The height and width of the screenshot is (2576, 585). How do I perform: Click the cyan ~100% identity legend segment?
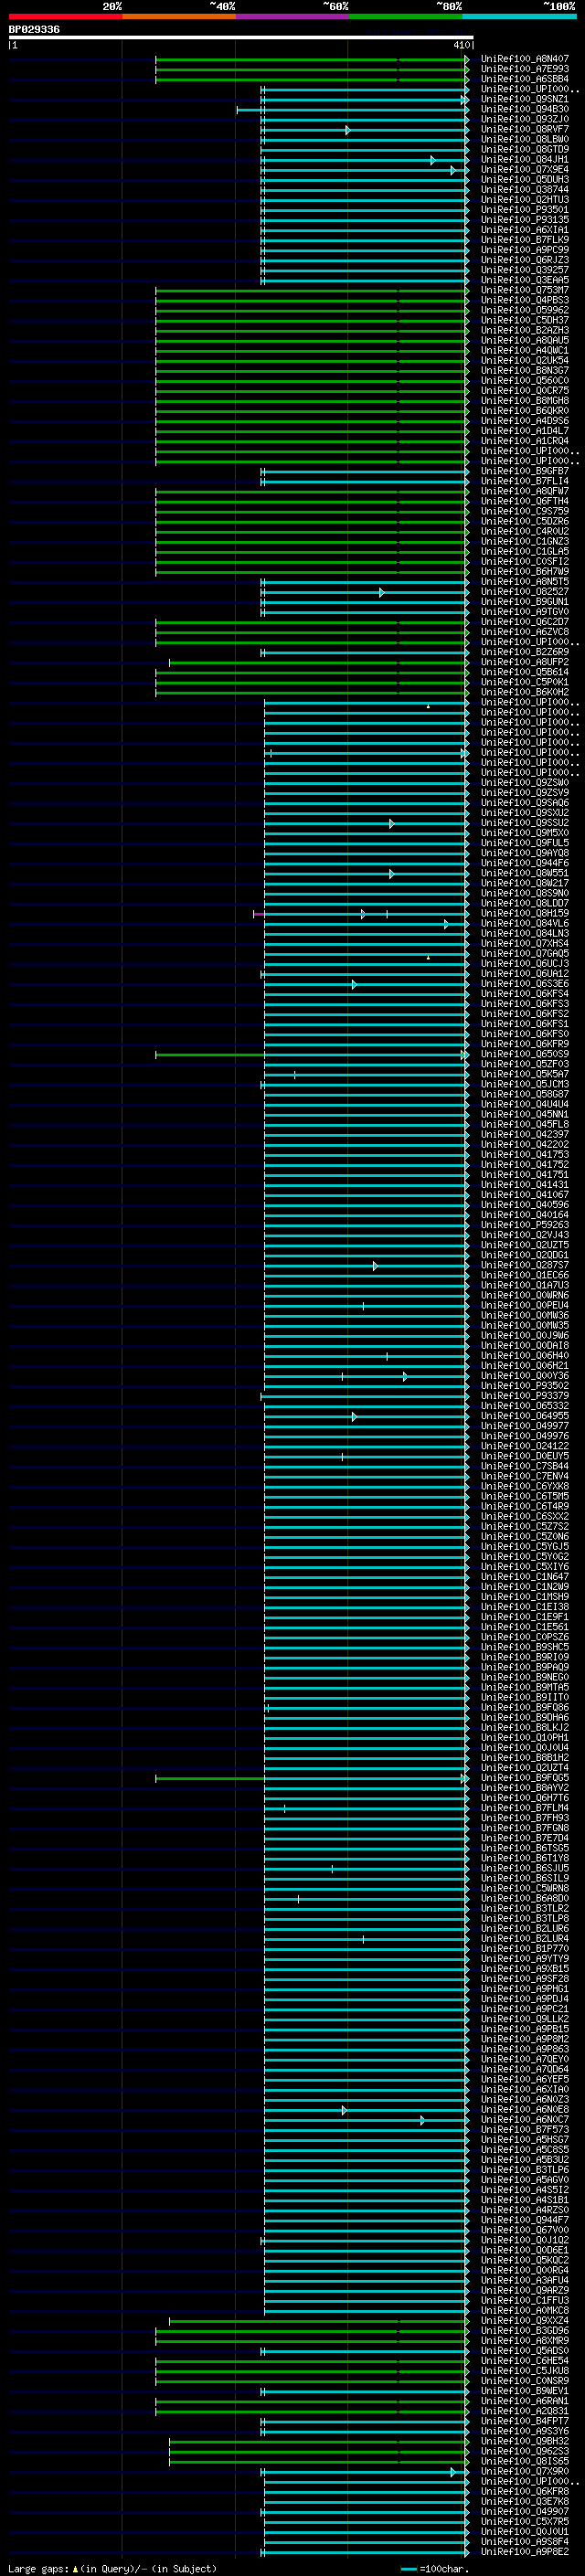tap(519, 17)
